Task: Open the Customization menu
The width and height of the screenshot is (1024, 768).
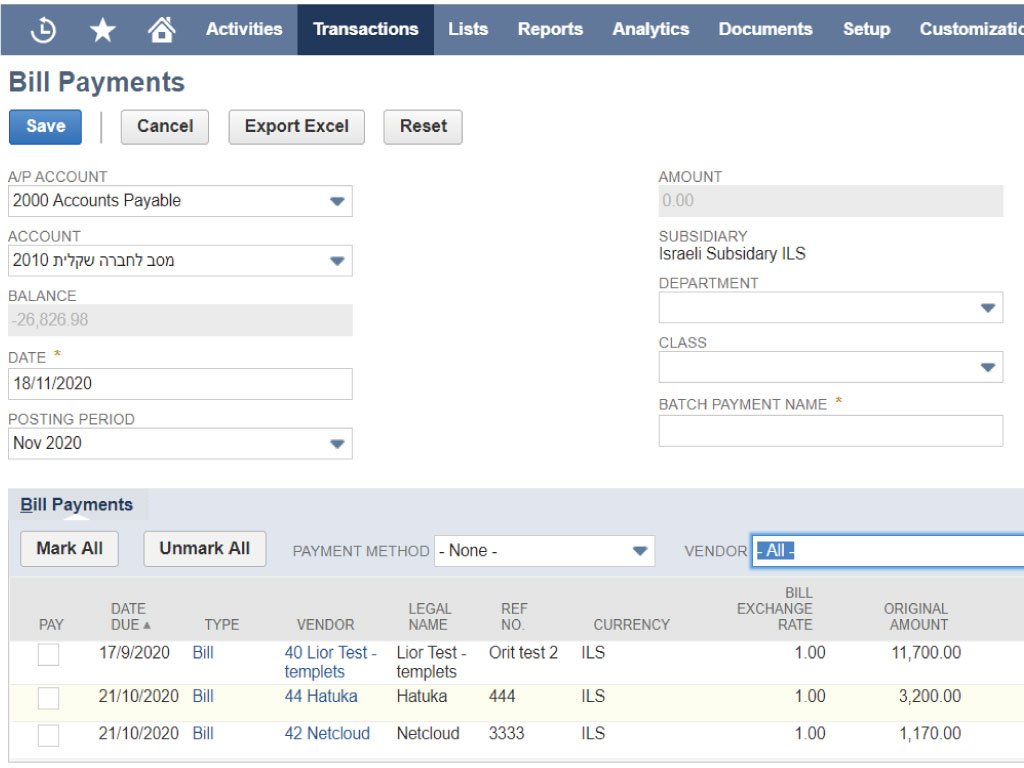Action: click(x=971, y=29)
